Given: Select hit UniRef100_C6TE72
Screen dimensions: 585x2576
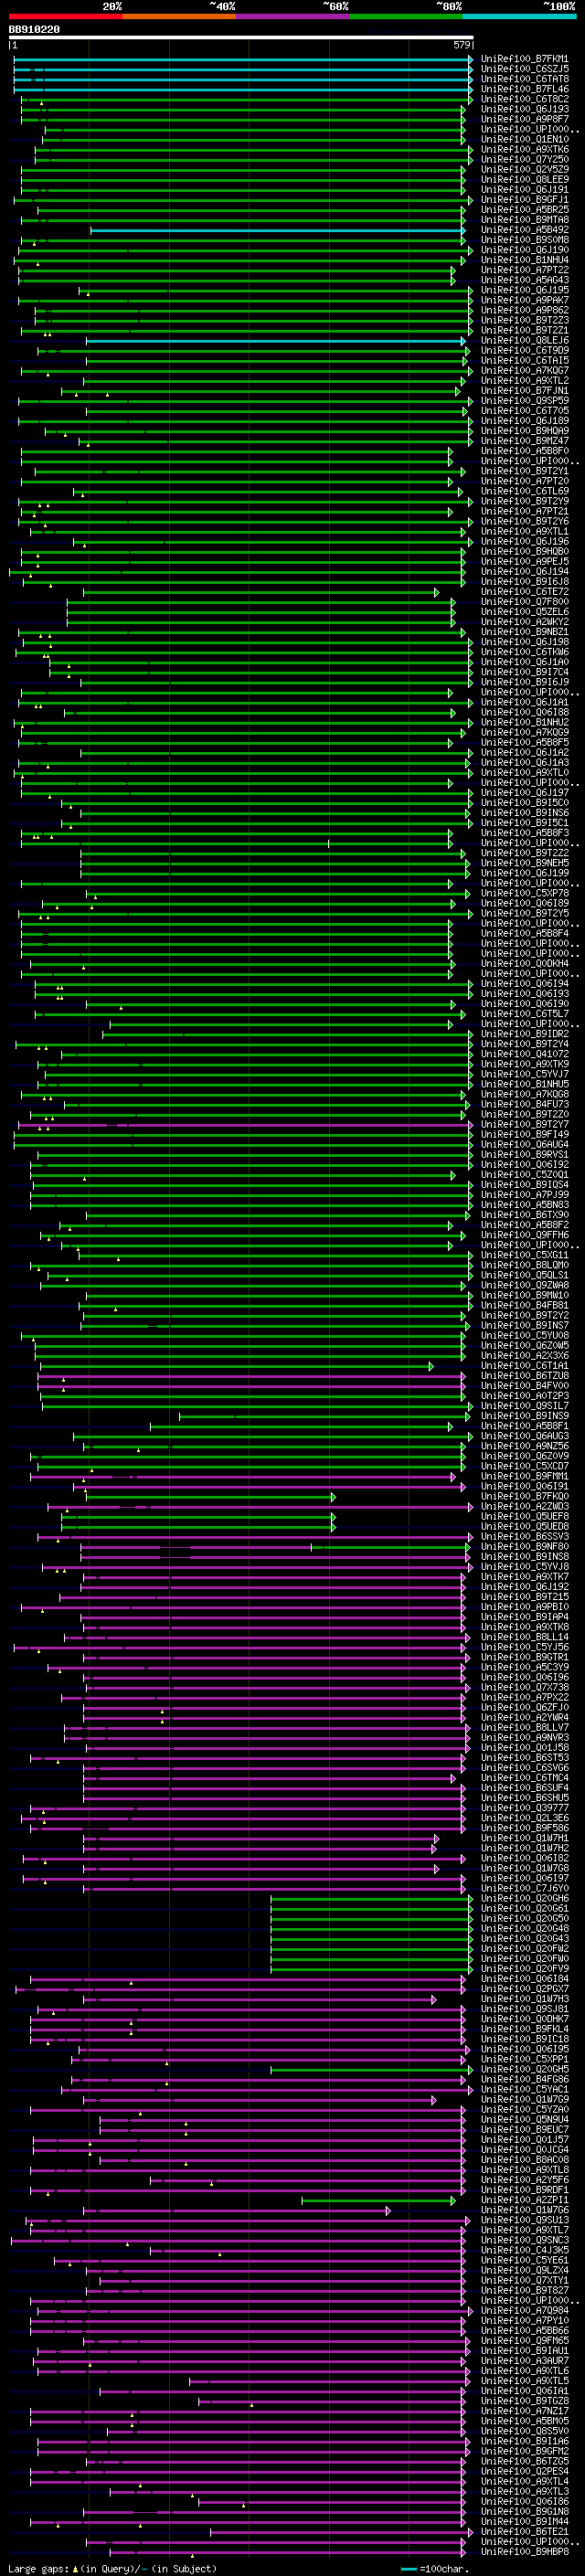Looking at the screenshot, I should coord(525,592).
